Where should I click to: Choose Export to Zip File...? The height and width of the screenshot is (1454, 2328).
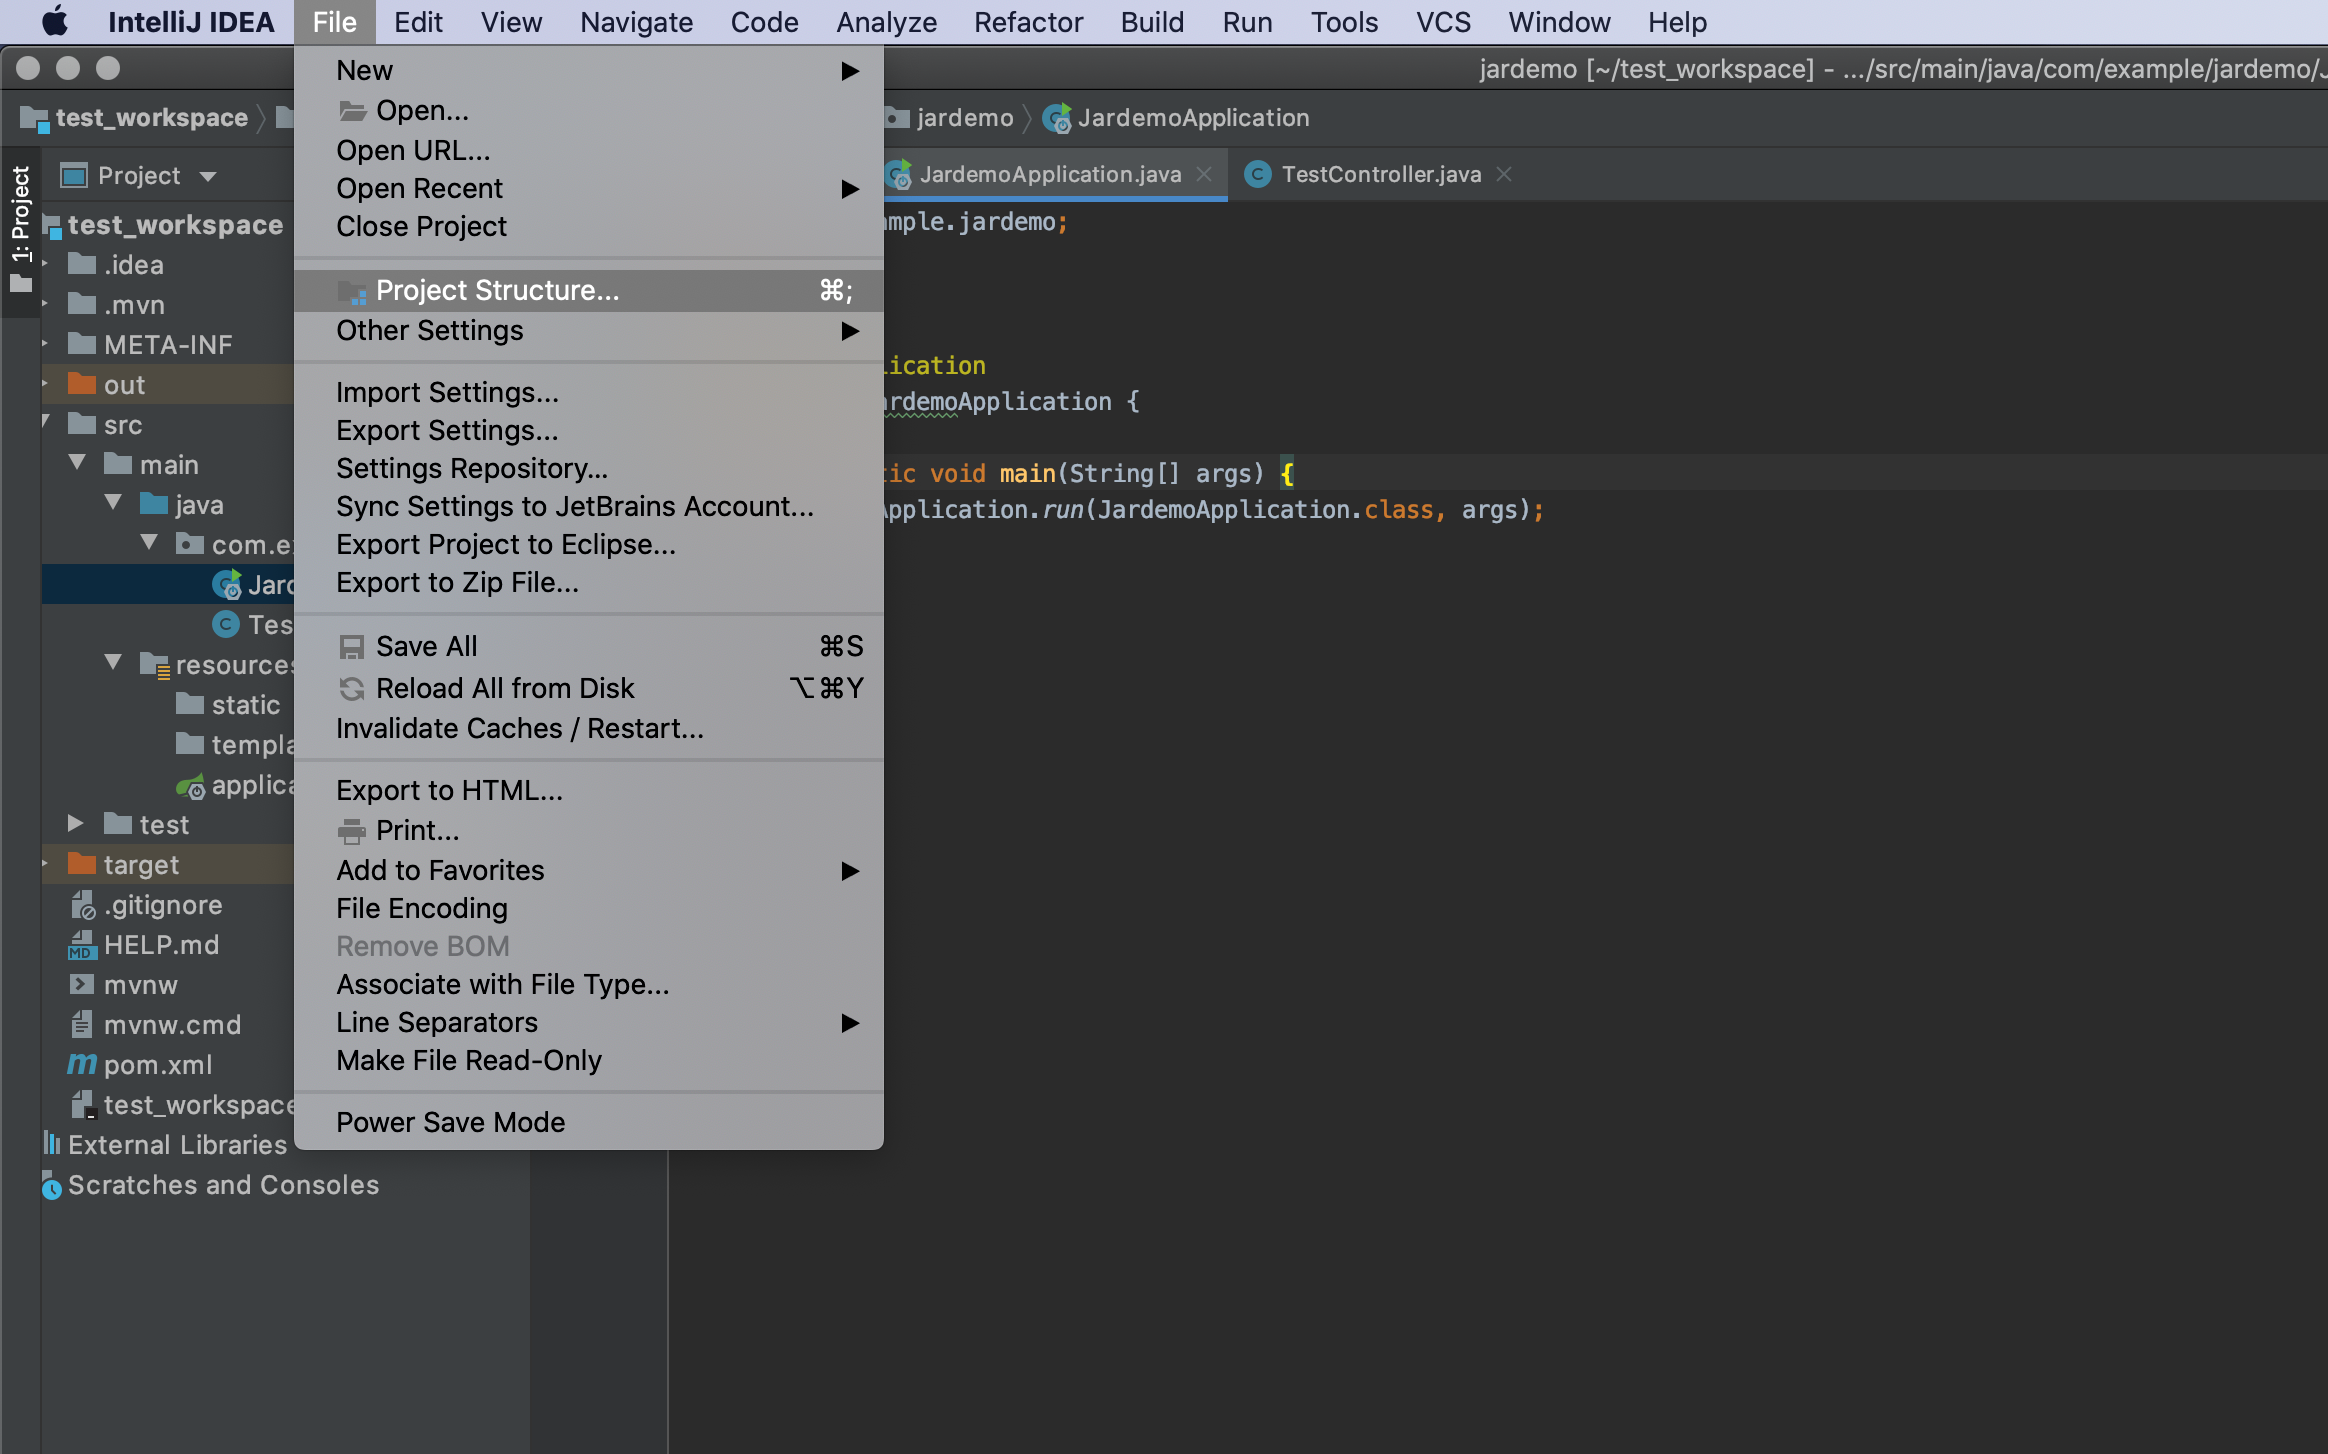589,583
